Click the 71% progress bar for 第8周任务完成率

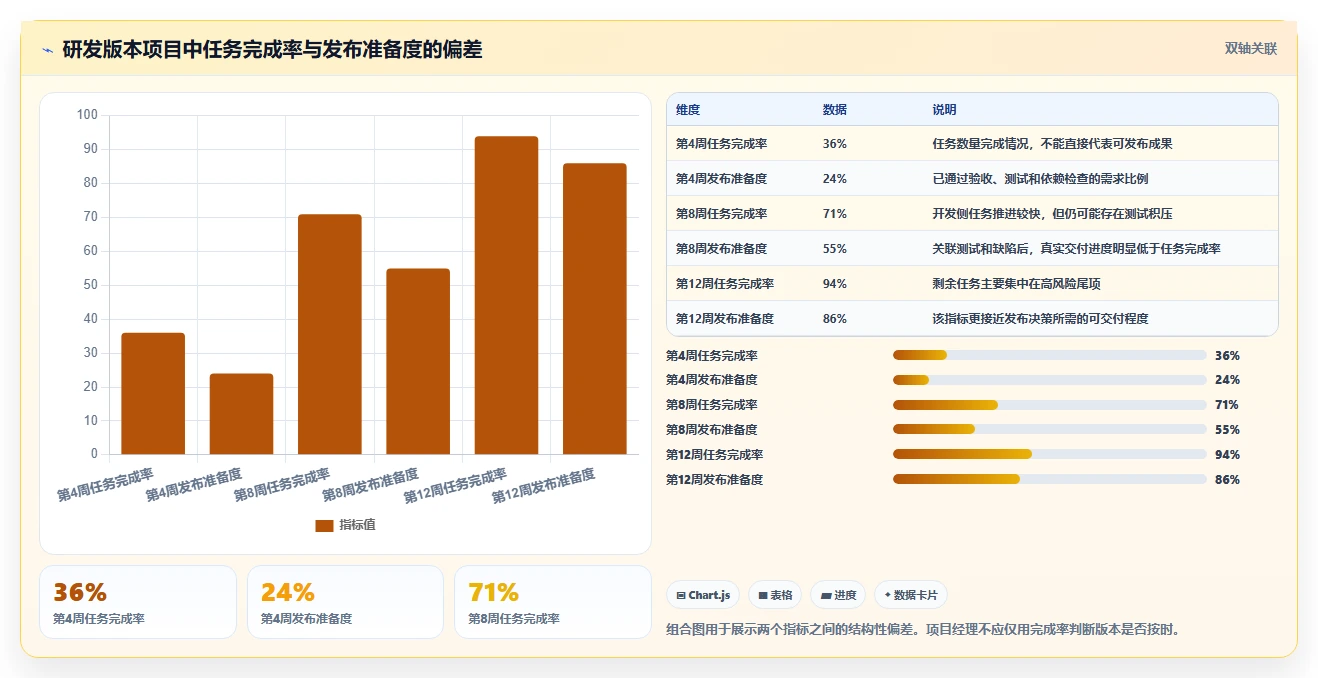(1050, 405)
